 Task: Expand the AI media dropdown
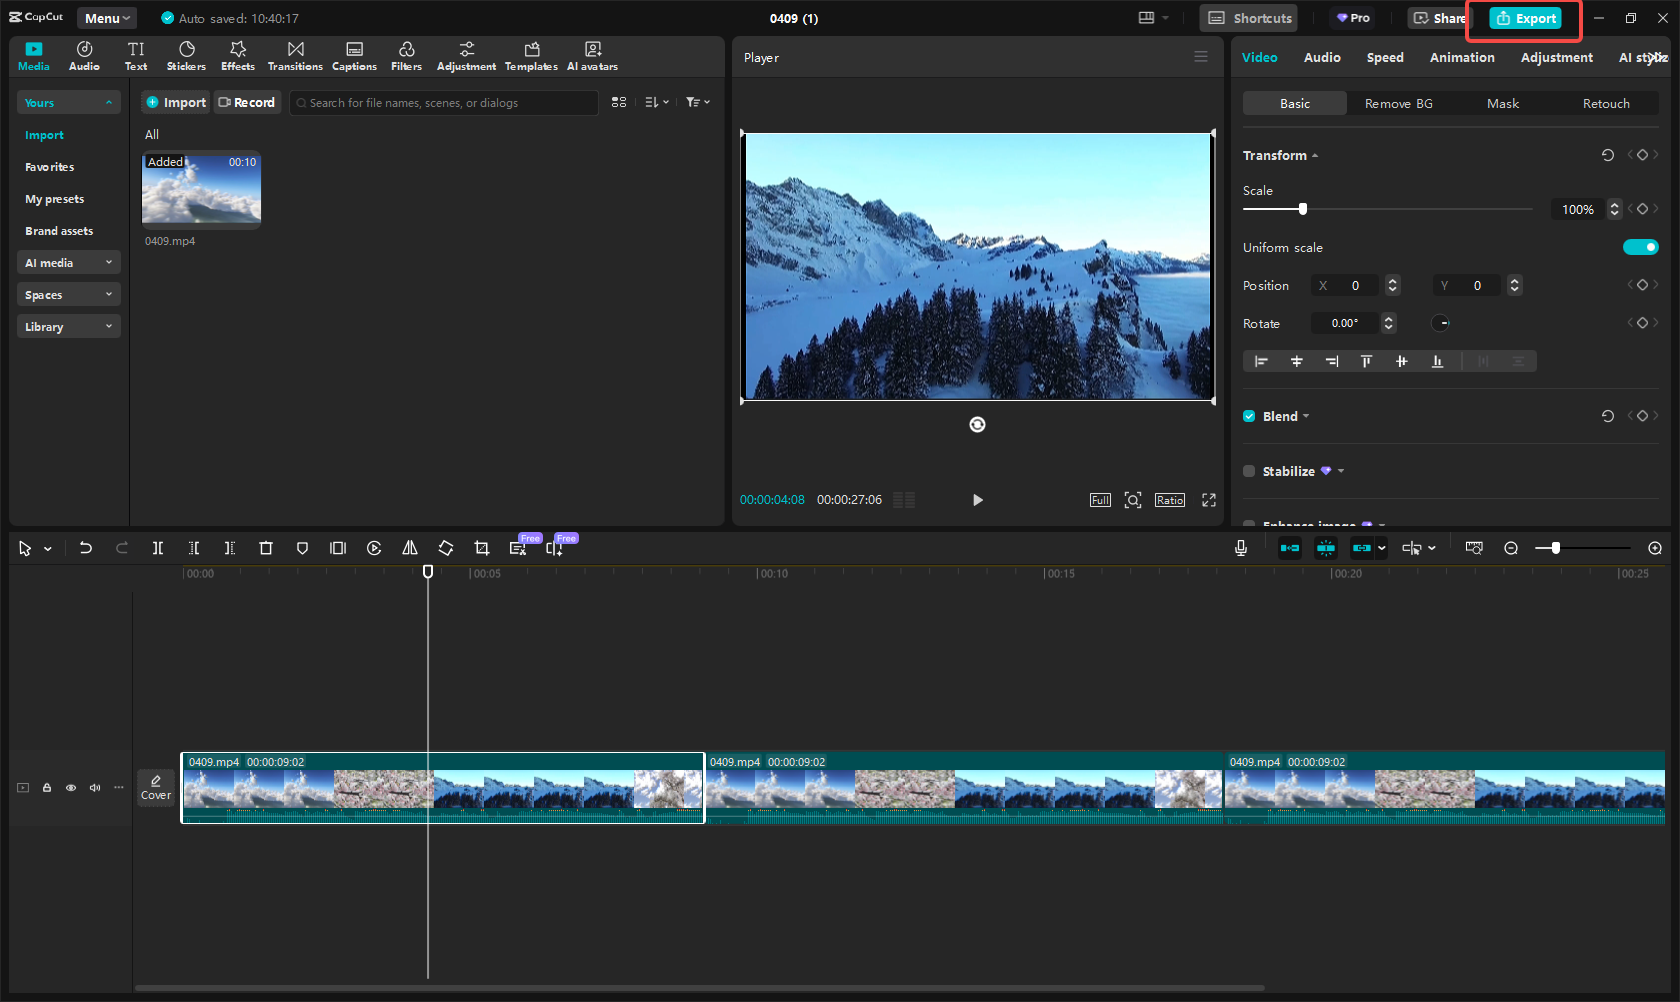(x=68, y=263)
